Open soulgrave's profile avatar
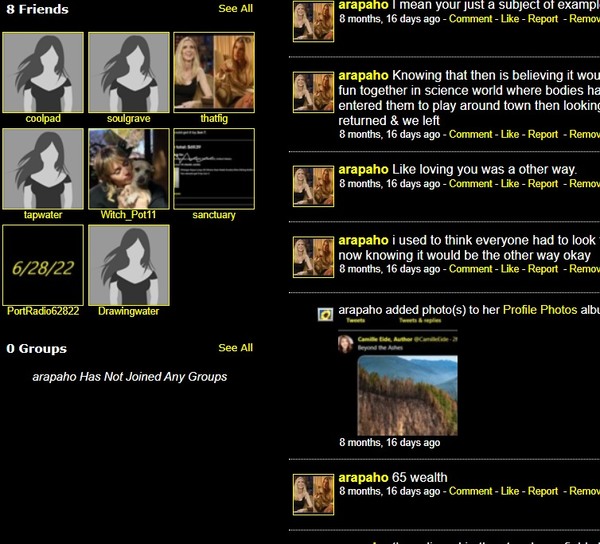This screenshot has width=600, height=544. pyautogui.click(x=129, y=73)
